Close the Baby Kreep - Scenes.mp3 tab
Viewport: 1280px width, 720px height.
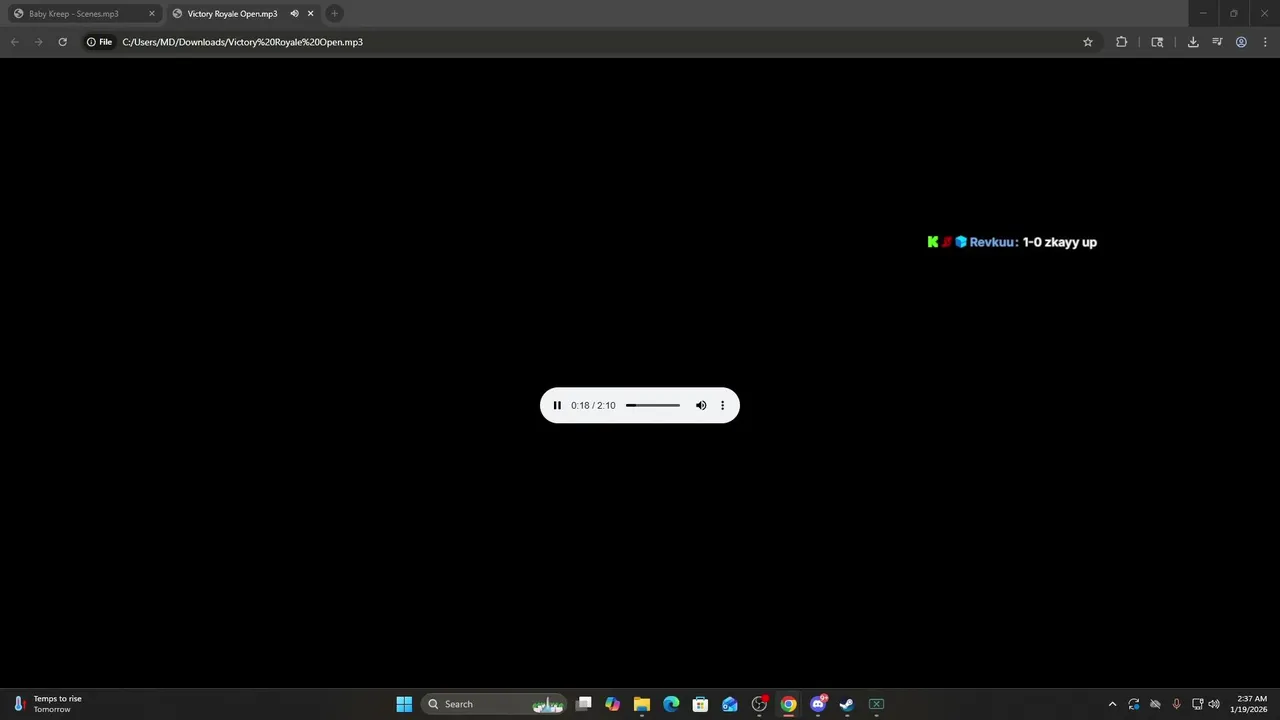pos(152,14)
